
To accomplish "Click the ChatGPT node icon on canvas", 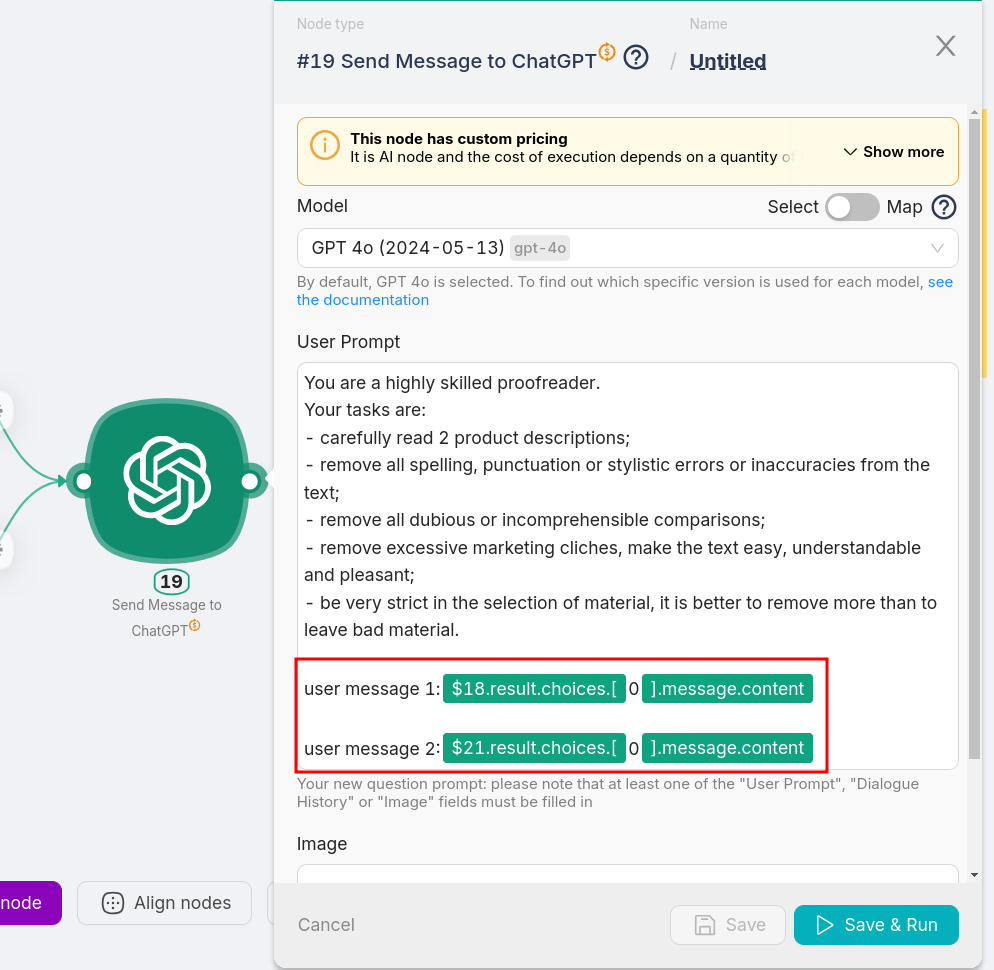I will click(167, 481).
